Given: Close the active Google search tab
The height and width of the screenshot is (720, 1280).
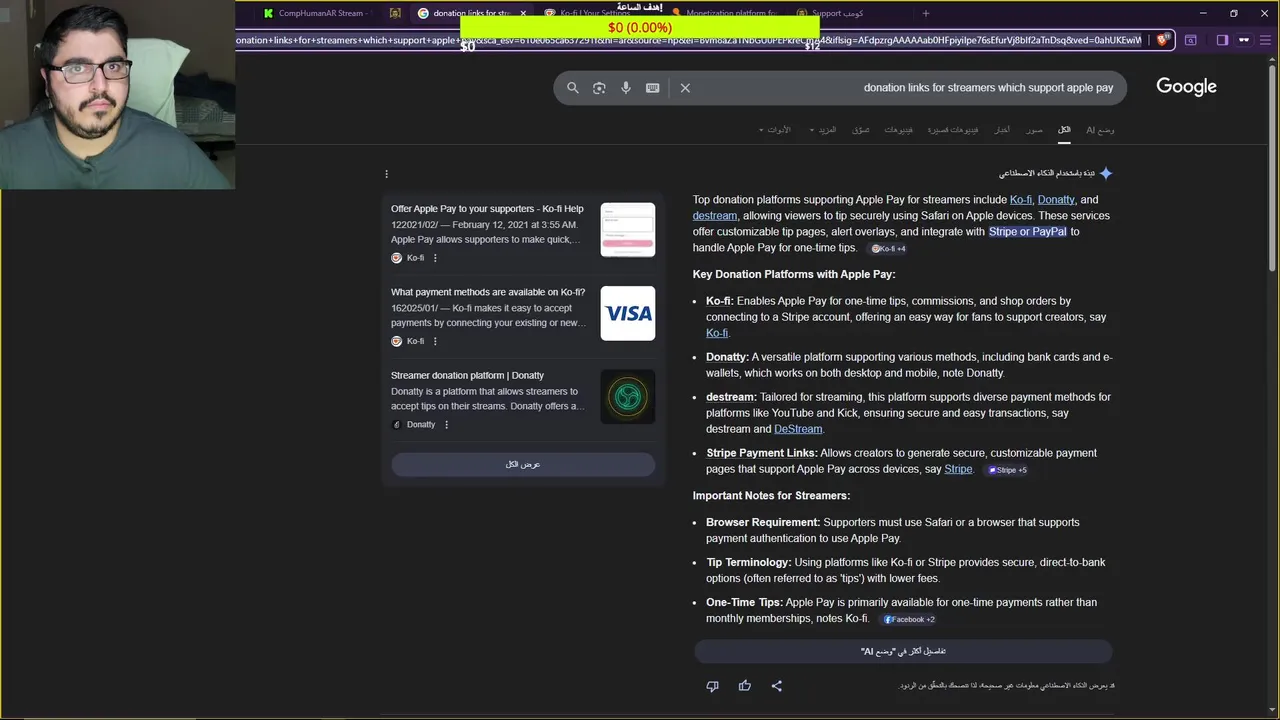Looking at the screenshot, I should pos(523,13).
